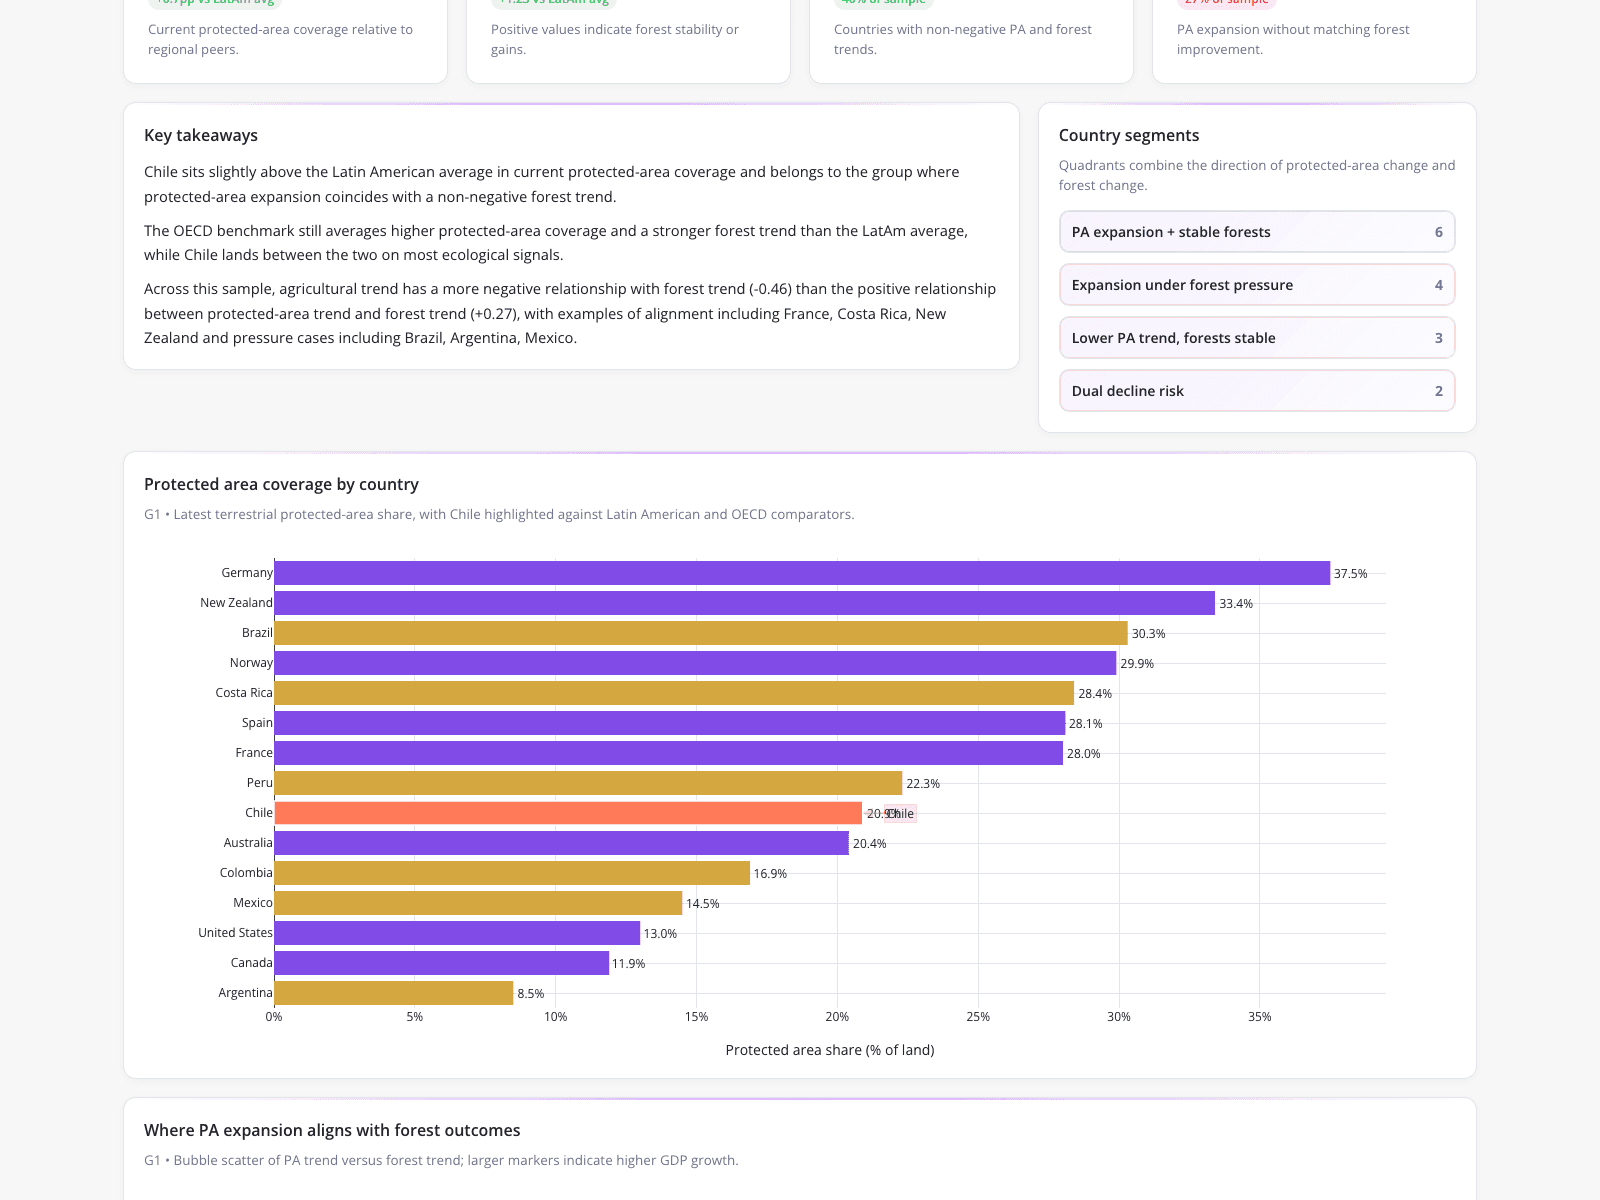The width and height of the screenshot is (1600, 1200).
Task: Click the 'G1 • Latest terrestrial protected-area share' subtitle
Action: click(x=499, y=514)
